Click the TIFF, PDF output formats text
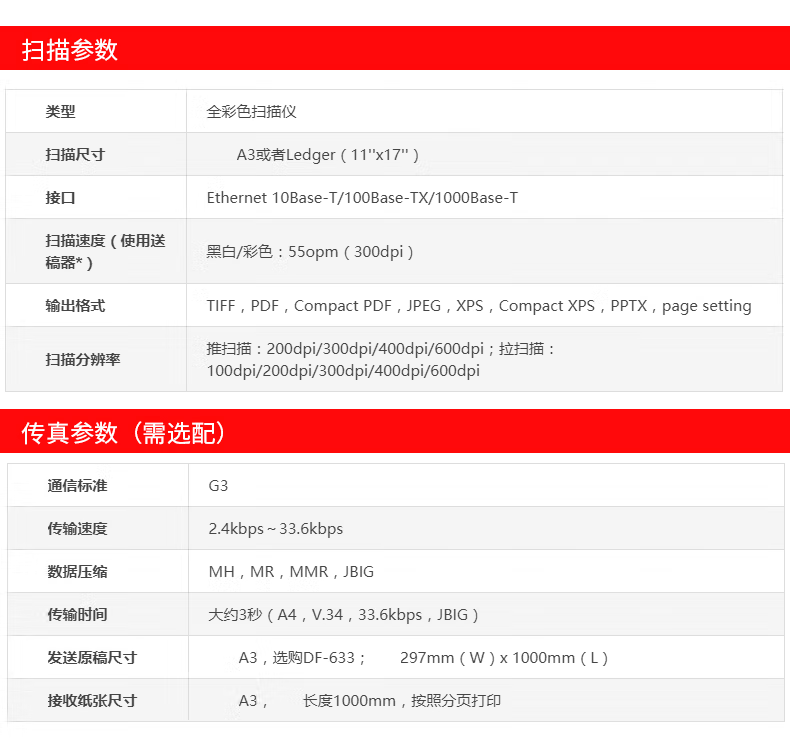 click(x=479, y=306)
